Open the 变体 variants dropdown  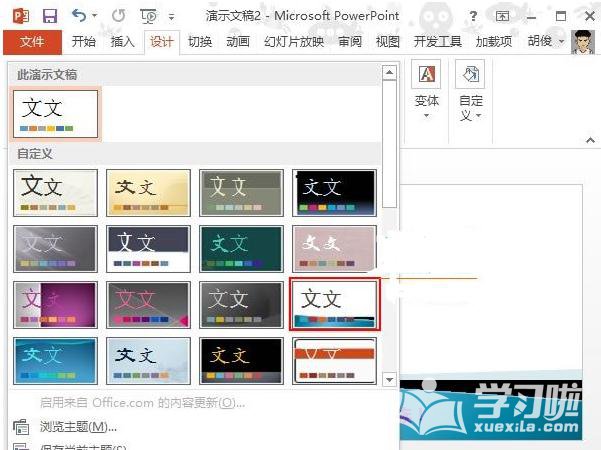click(x=426, y=90)
